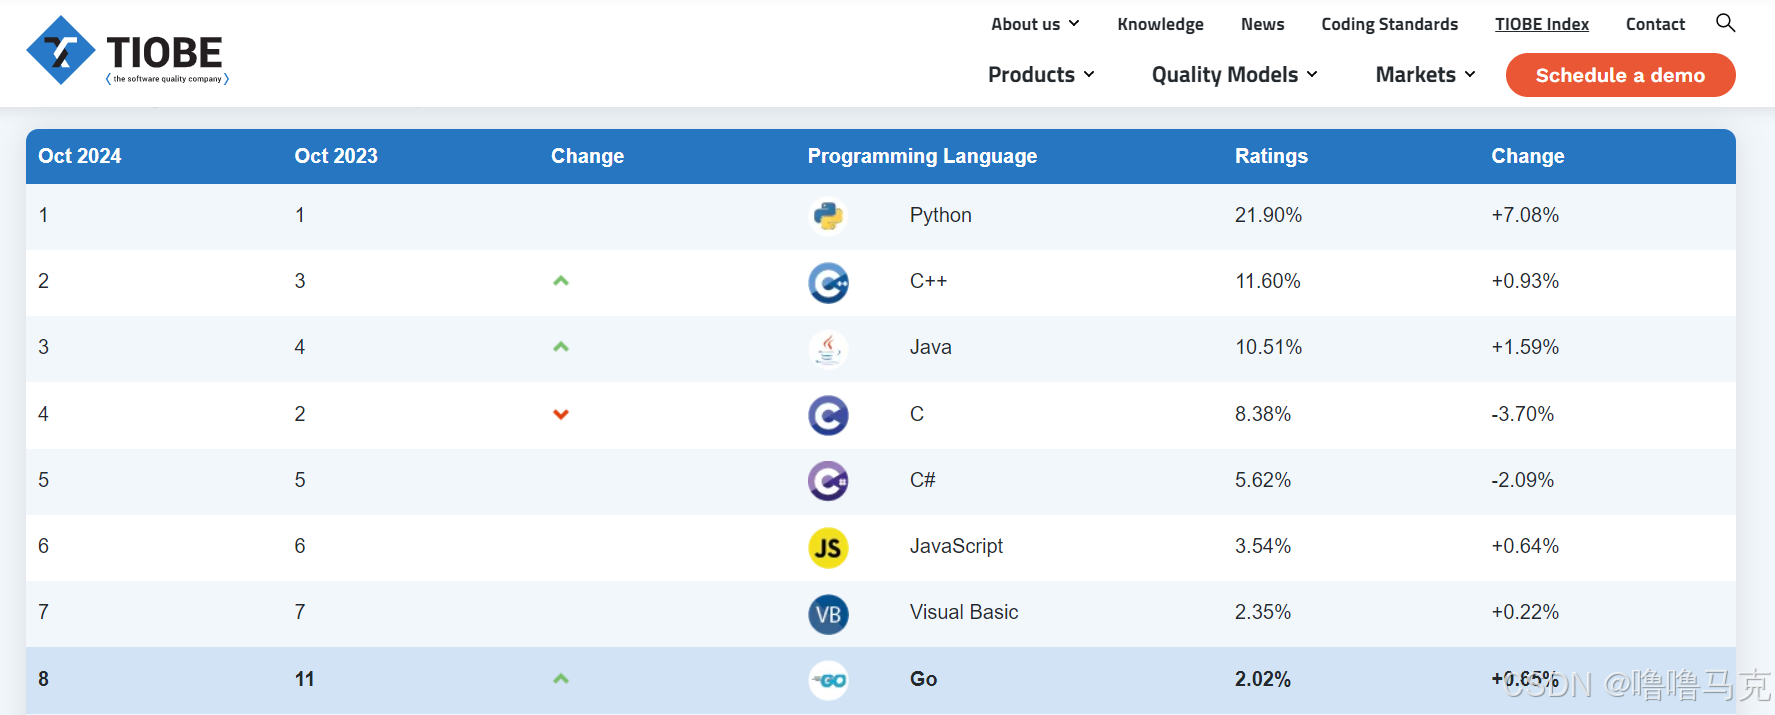The height and width of the screenshot is (715, 1775).
Task: Click the 5.62% rating value
Action: coord(1262,480)
